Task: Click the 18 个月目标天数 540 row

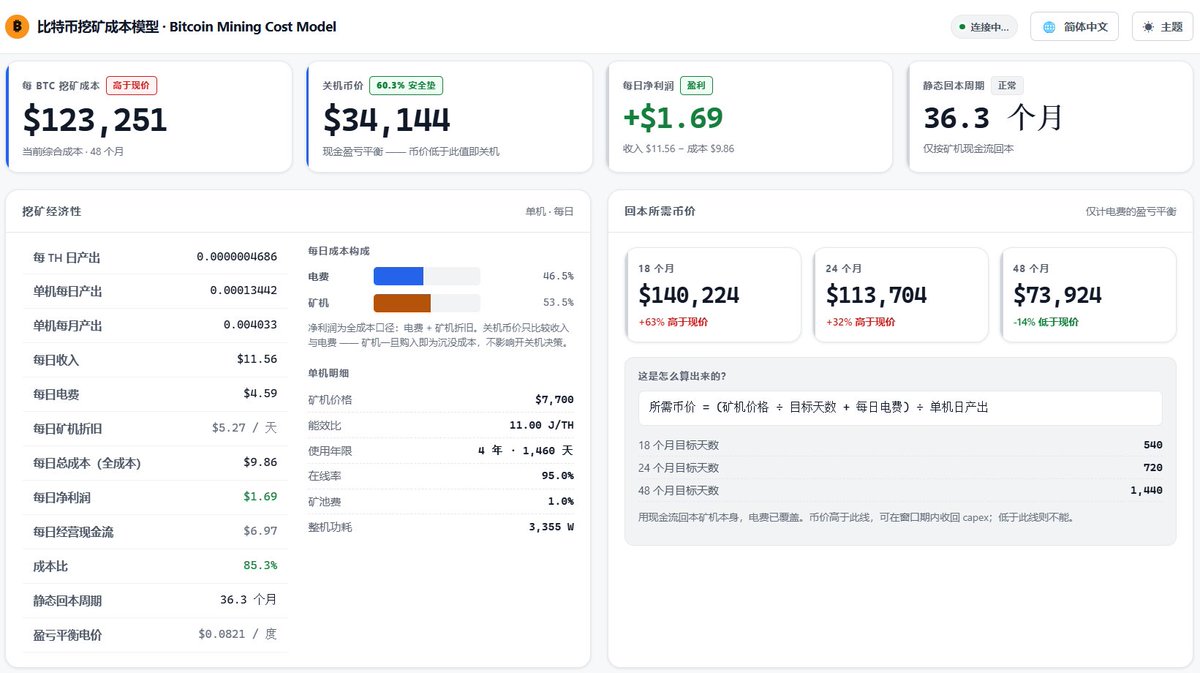Action: pyautogui.click(x=900, y=445)
